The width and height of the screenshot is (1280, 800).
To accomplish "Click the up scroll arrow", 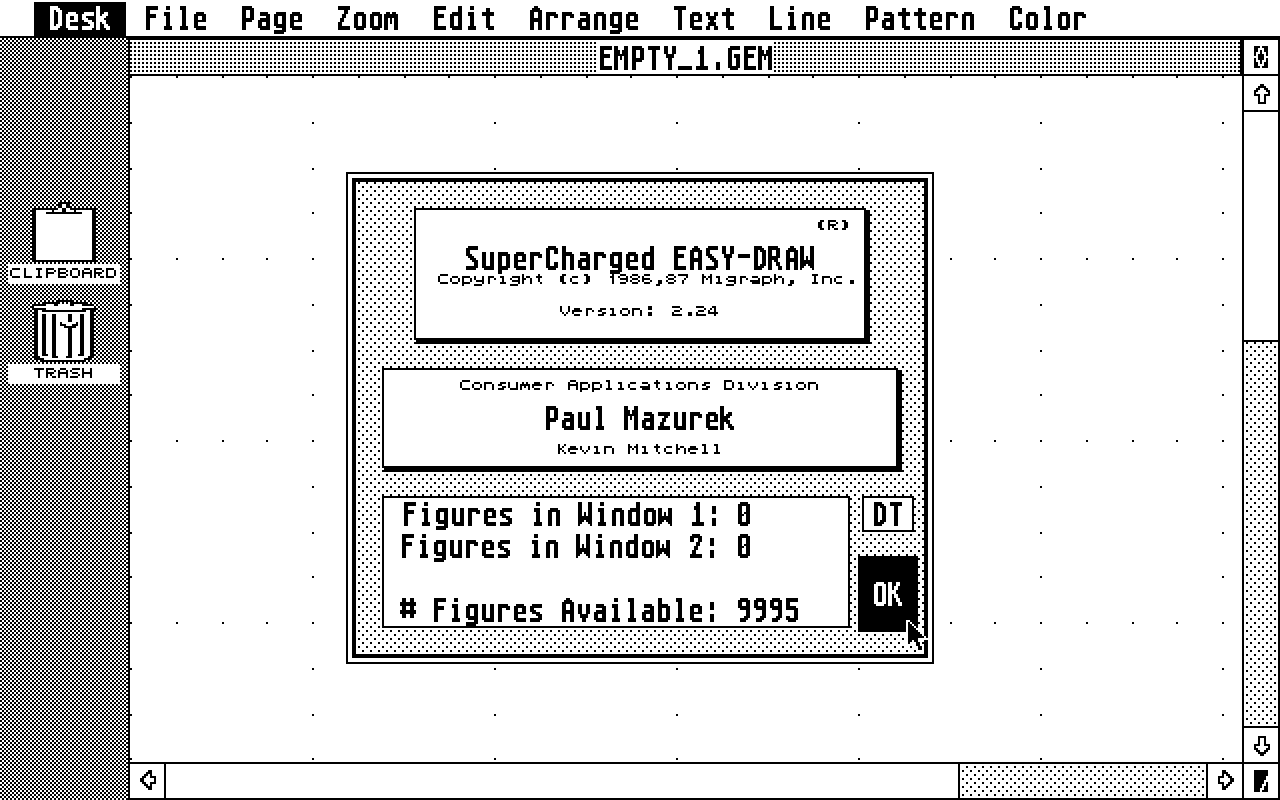I will coord(1261,94).
